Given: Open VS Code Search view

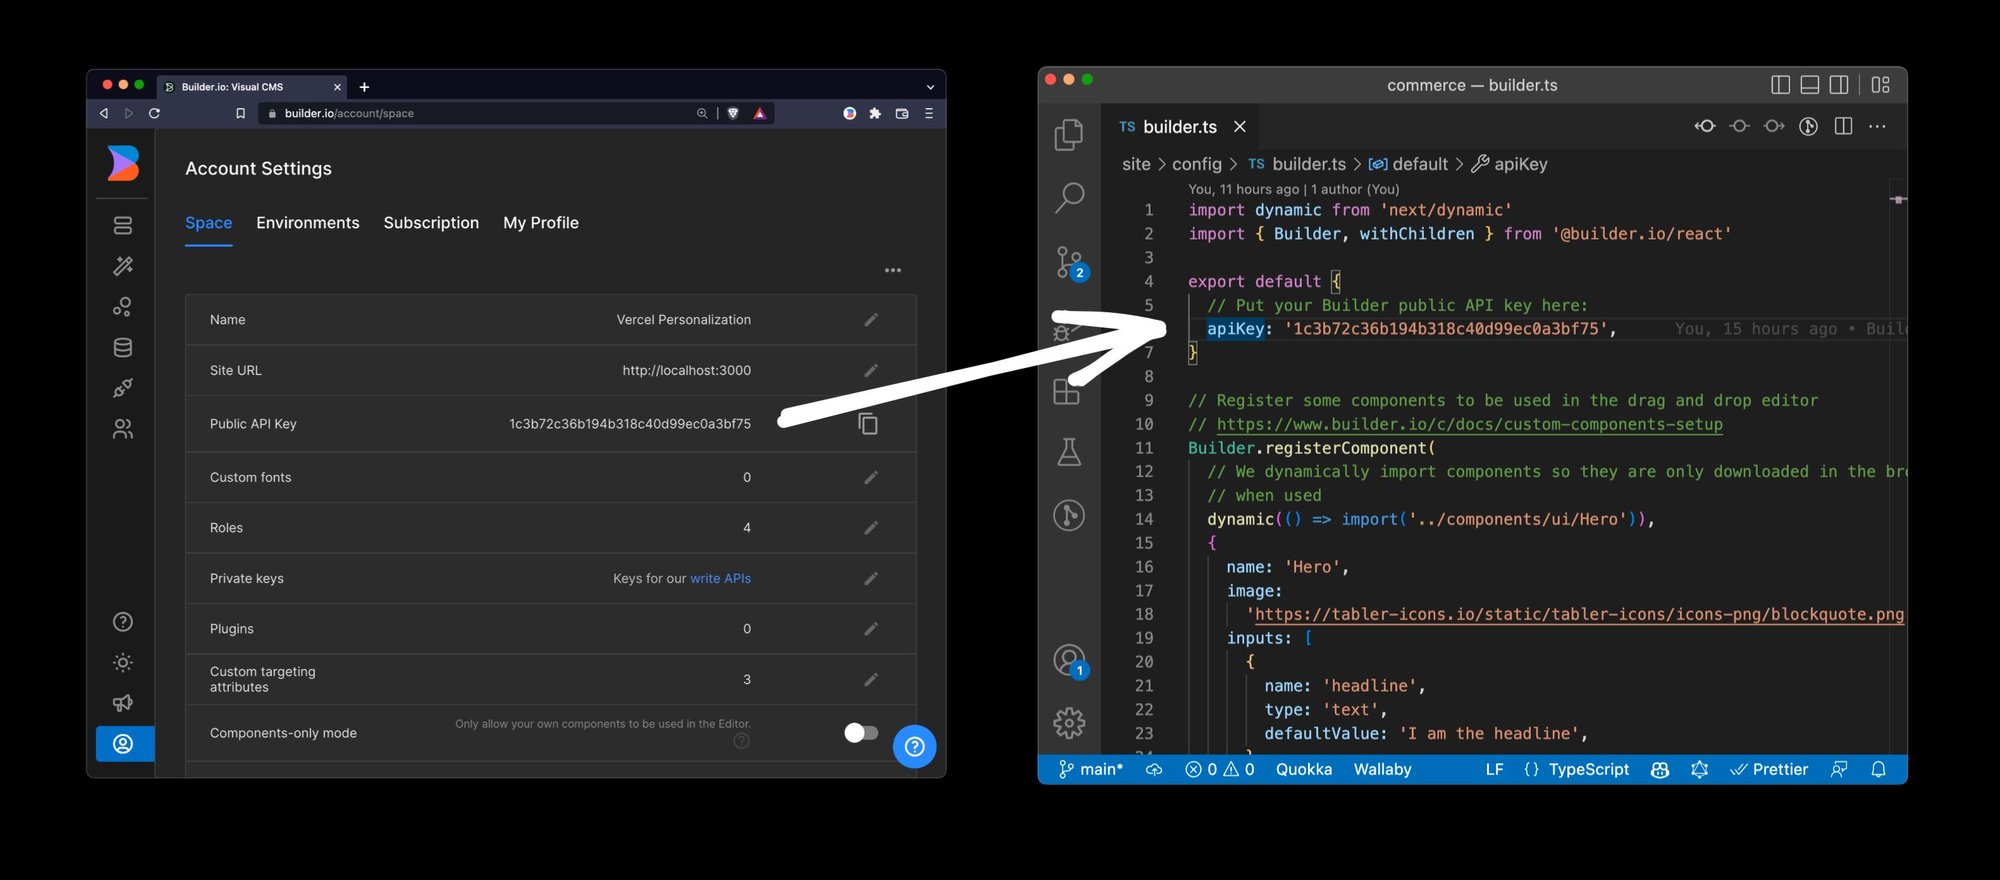Looking at the screenshot, I should (1069, 198).
